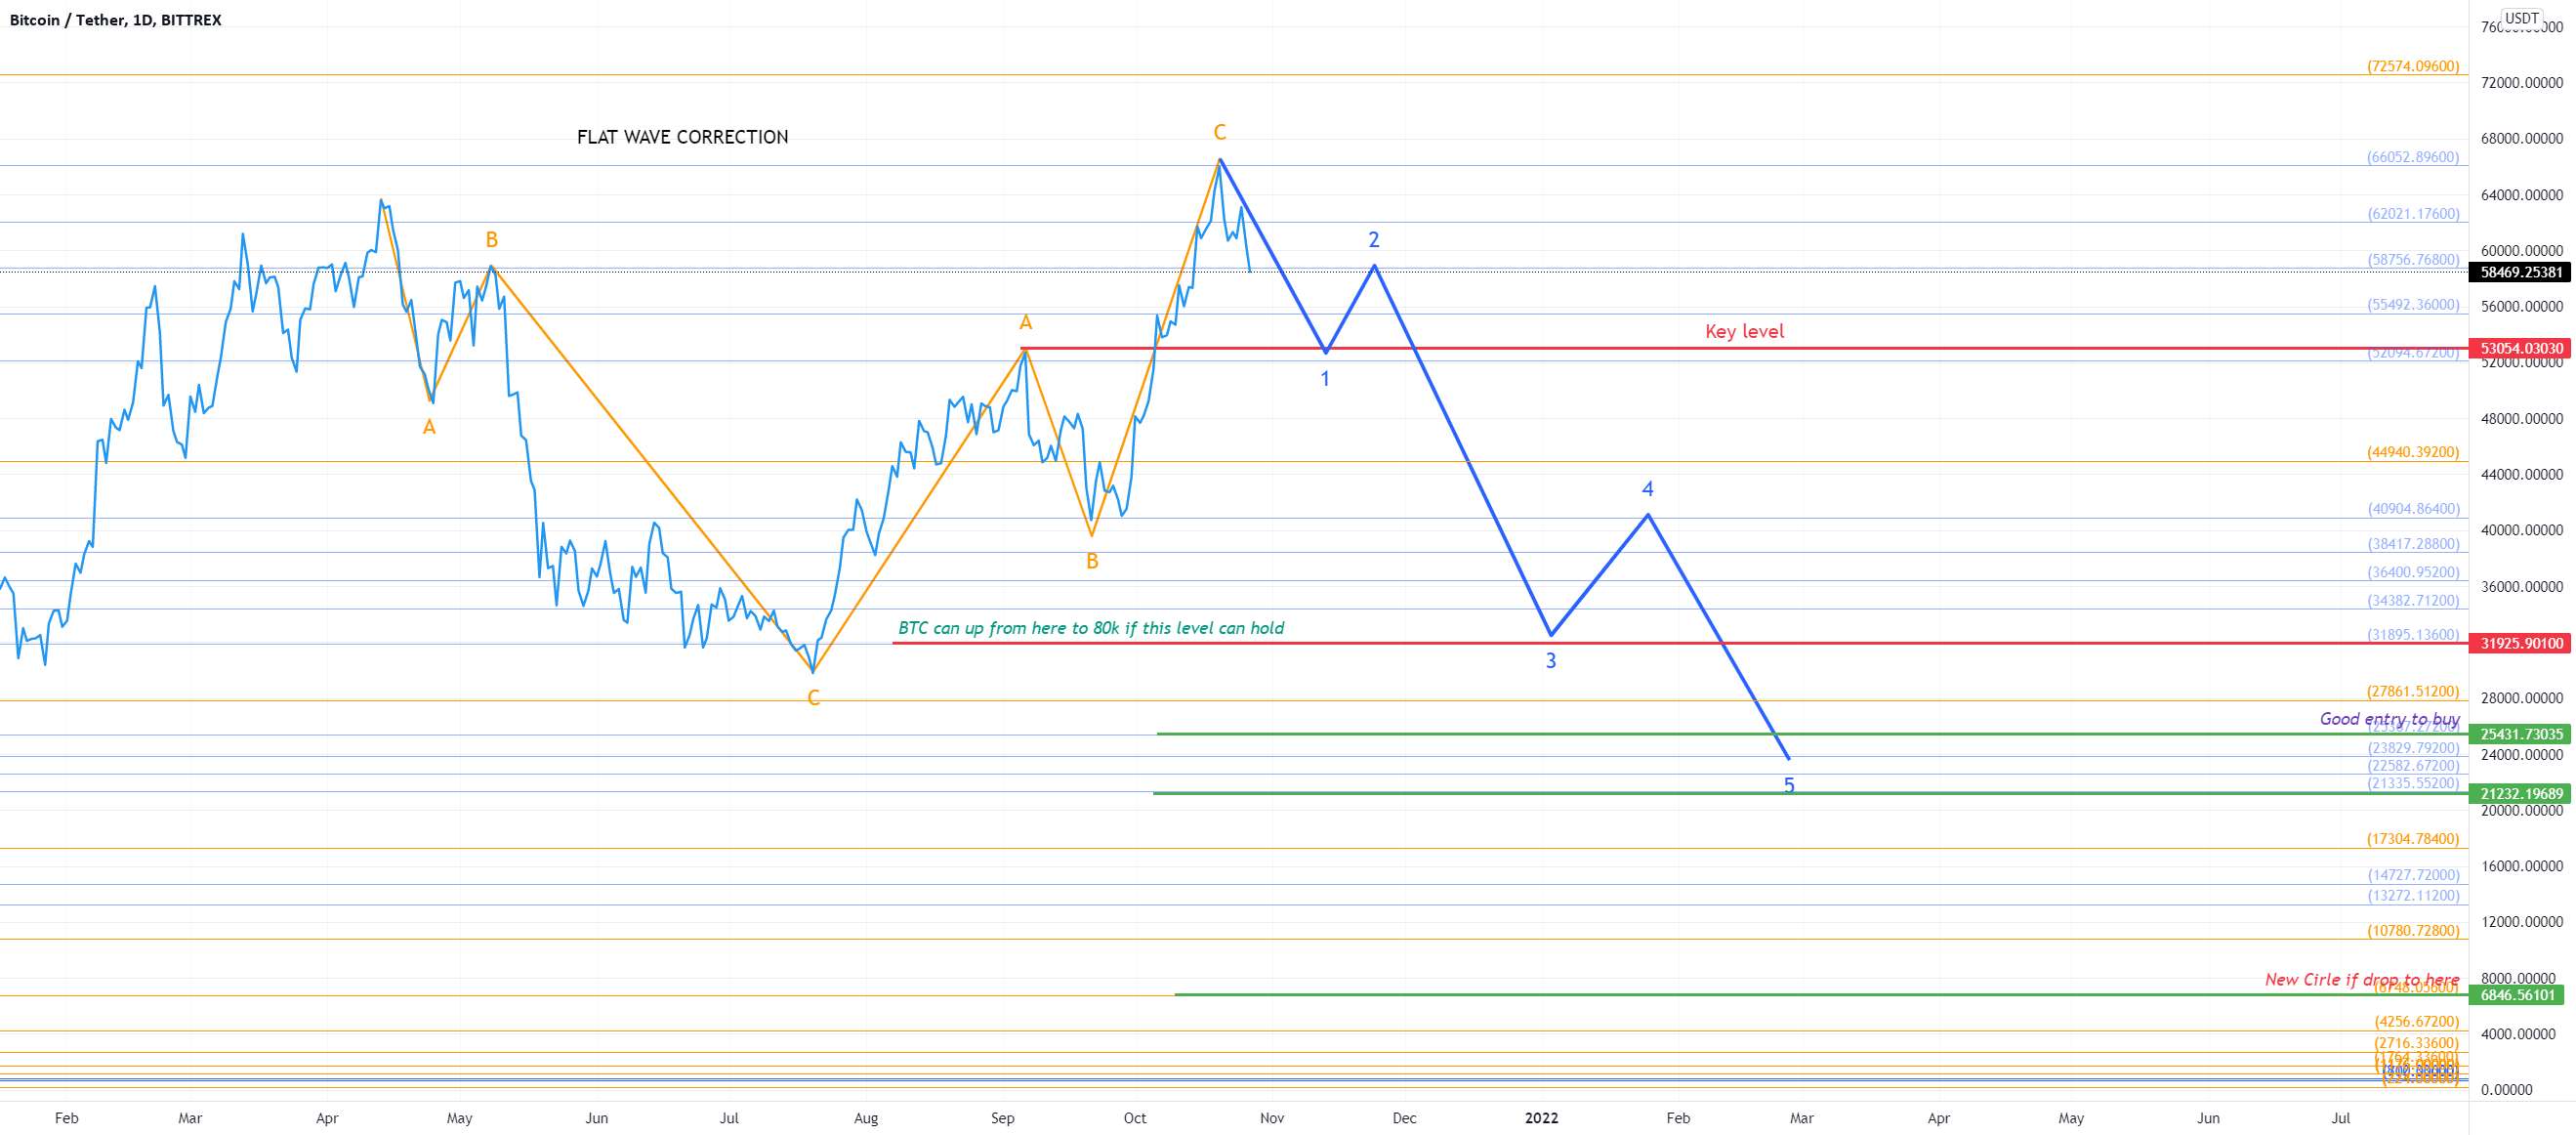Screen dimensions: 2576x1135
Task: Click blue wave label 1
Action: pos(1325,379)
